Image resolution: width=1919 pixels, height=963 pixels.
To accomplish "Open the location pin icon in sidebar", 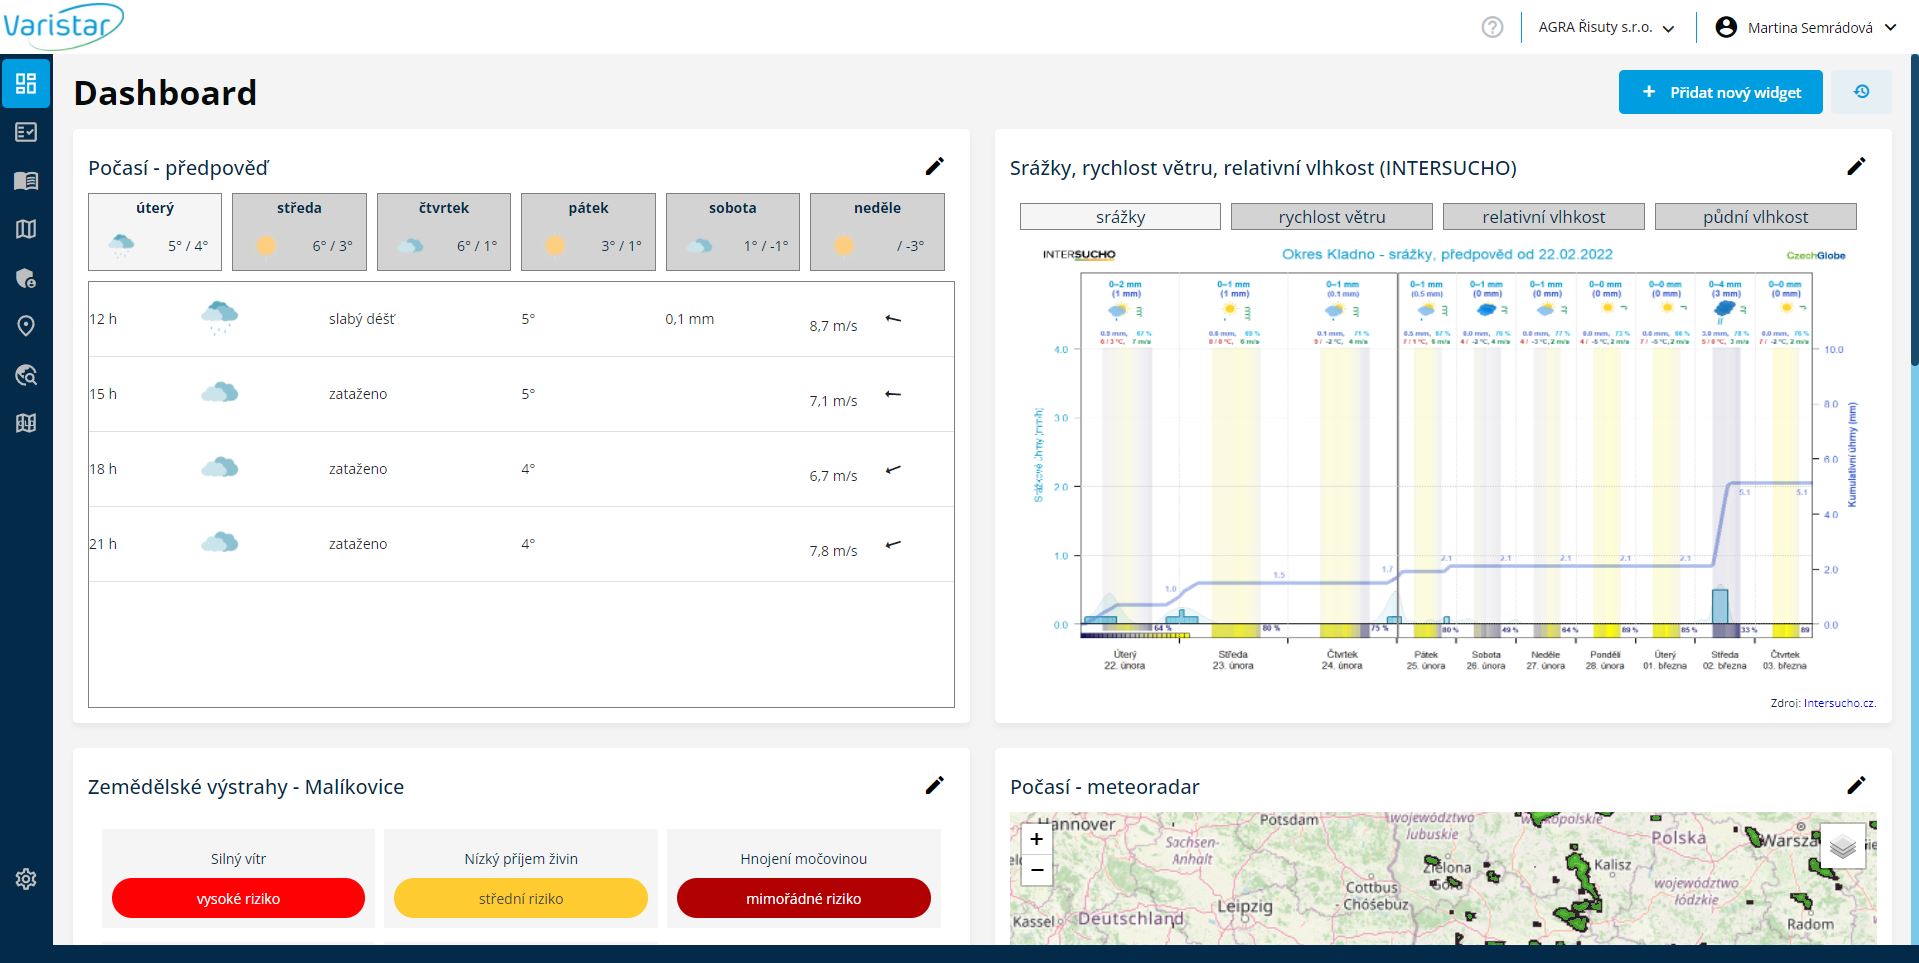I will pos(26,326).
